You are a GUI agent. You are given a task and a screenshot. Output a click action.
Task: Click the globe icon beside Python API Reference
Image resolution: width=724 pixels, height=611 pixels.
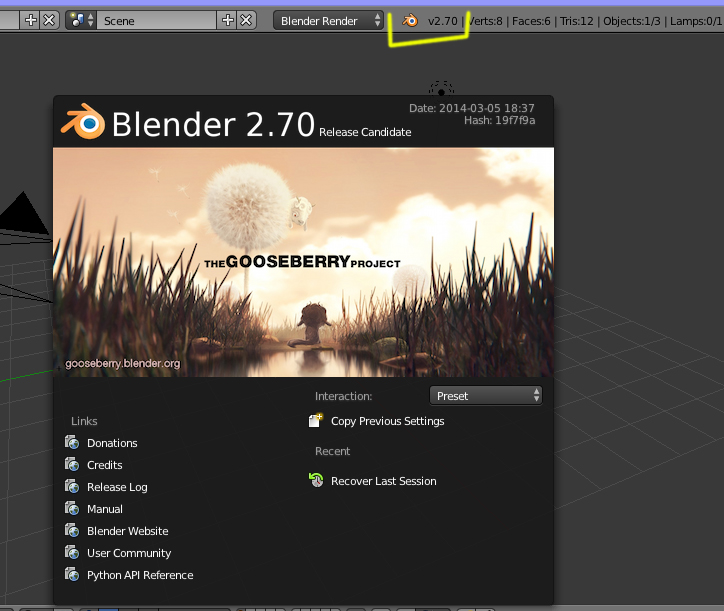click(x=72, y=575)
